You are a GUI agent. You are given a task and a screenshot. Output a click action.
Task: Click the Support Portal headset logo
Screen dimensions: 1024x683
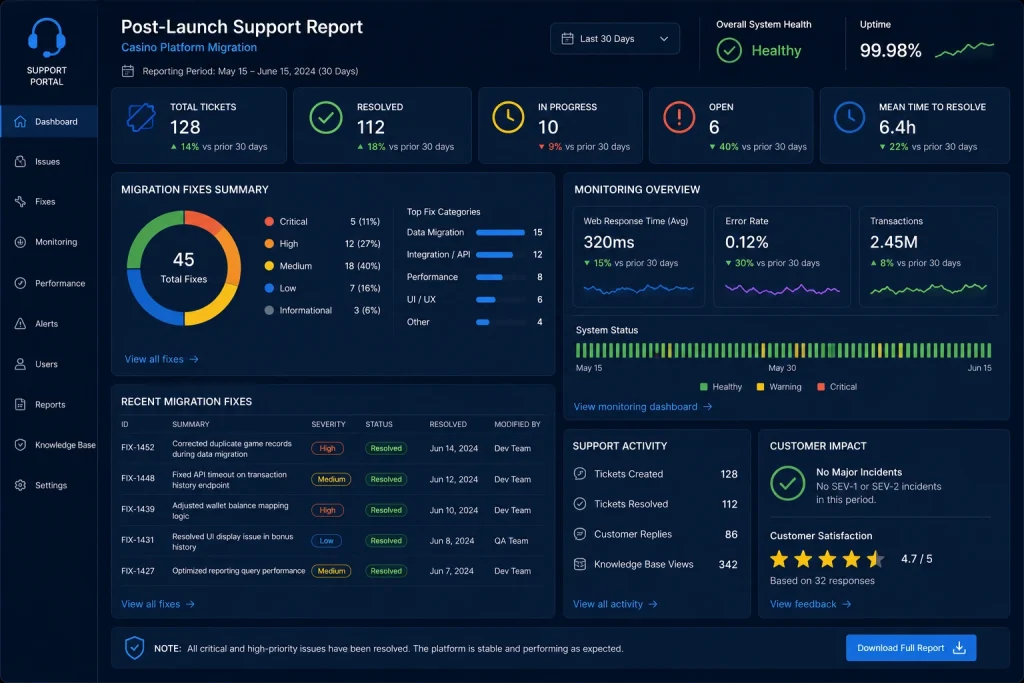46,37
